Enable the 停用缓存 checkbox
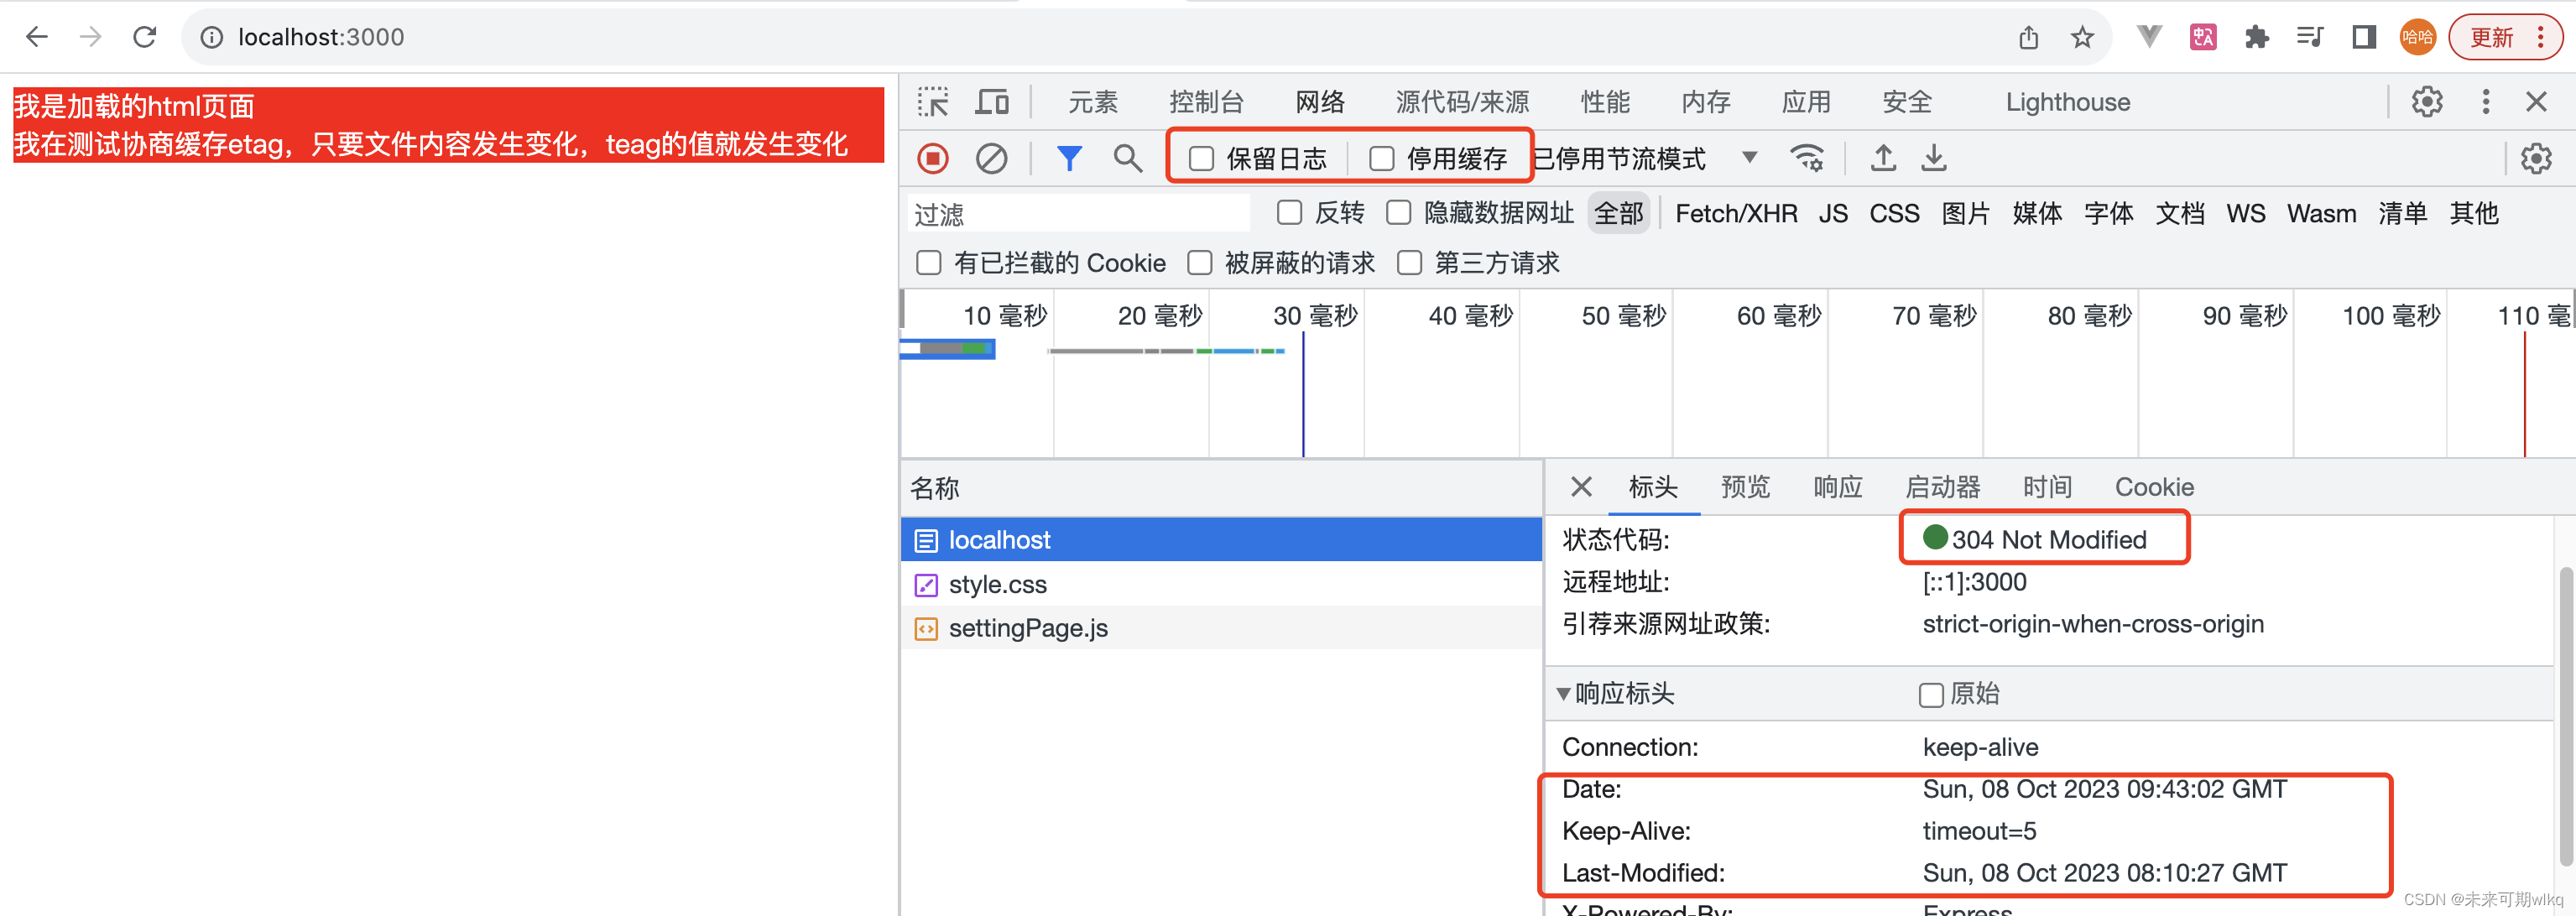This screenshot has height=916, width=2576. pos(1381,159)
